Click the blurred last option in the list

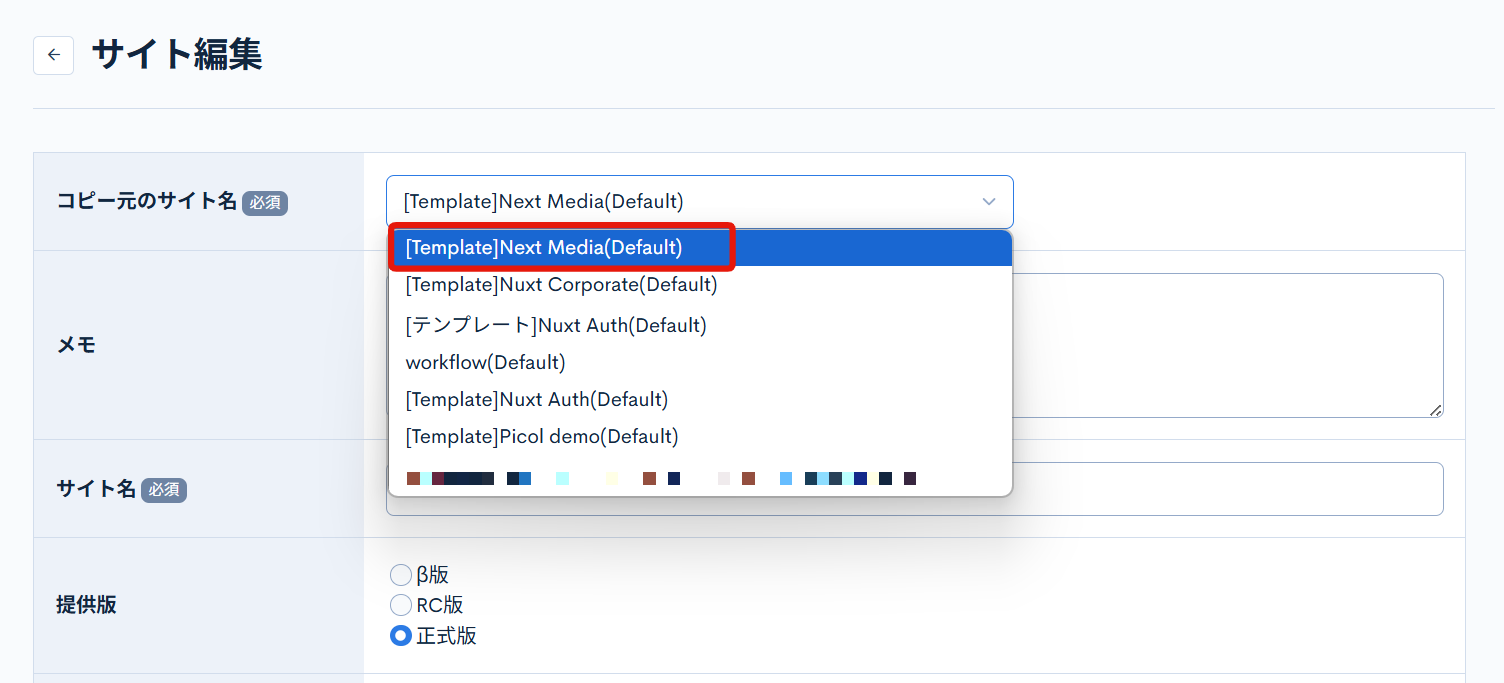click(x=660, y=479)
